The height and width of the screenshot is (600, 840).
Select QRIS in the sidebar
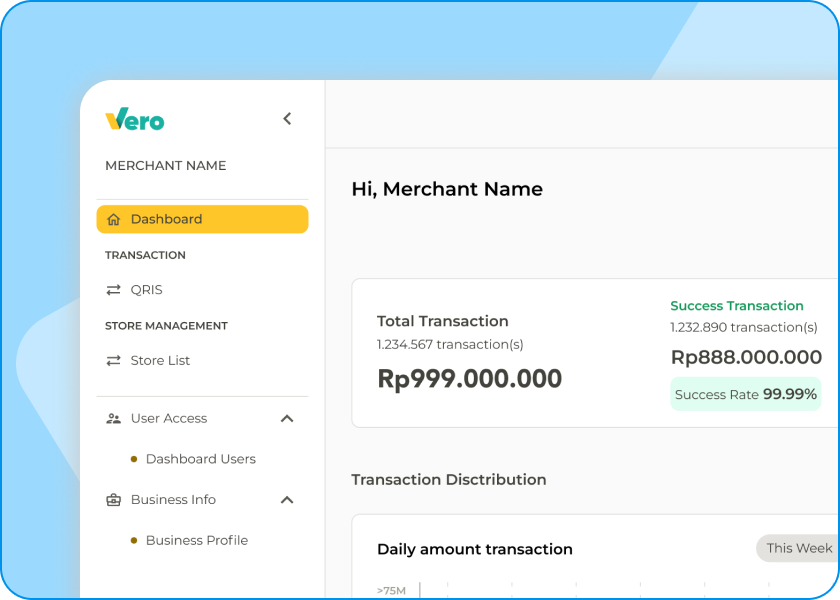click(x=146, y=290)
